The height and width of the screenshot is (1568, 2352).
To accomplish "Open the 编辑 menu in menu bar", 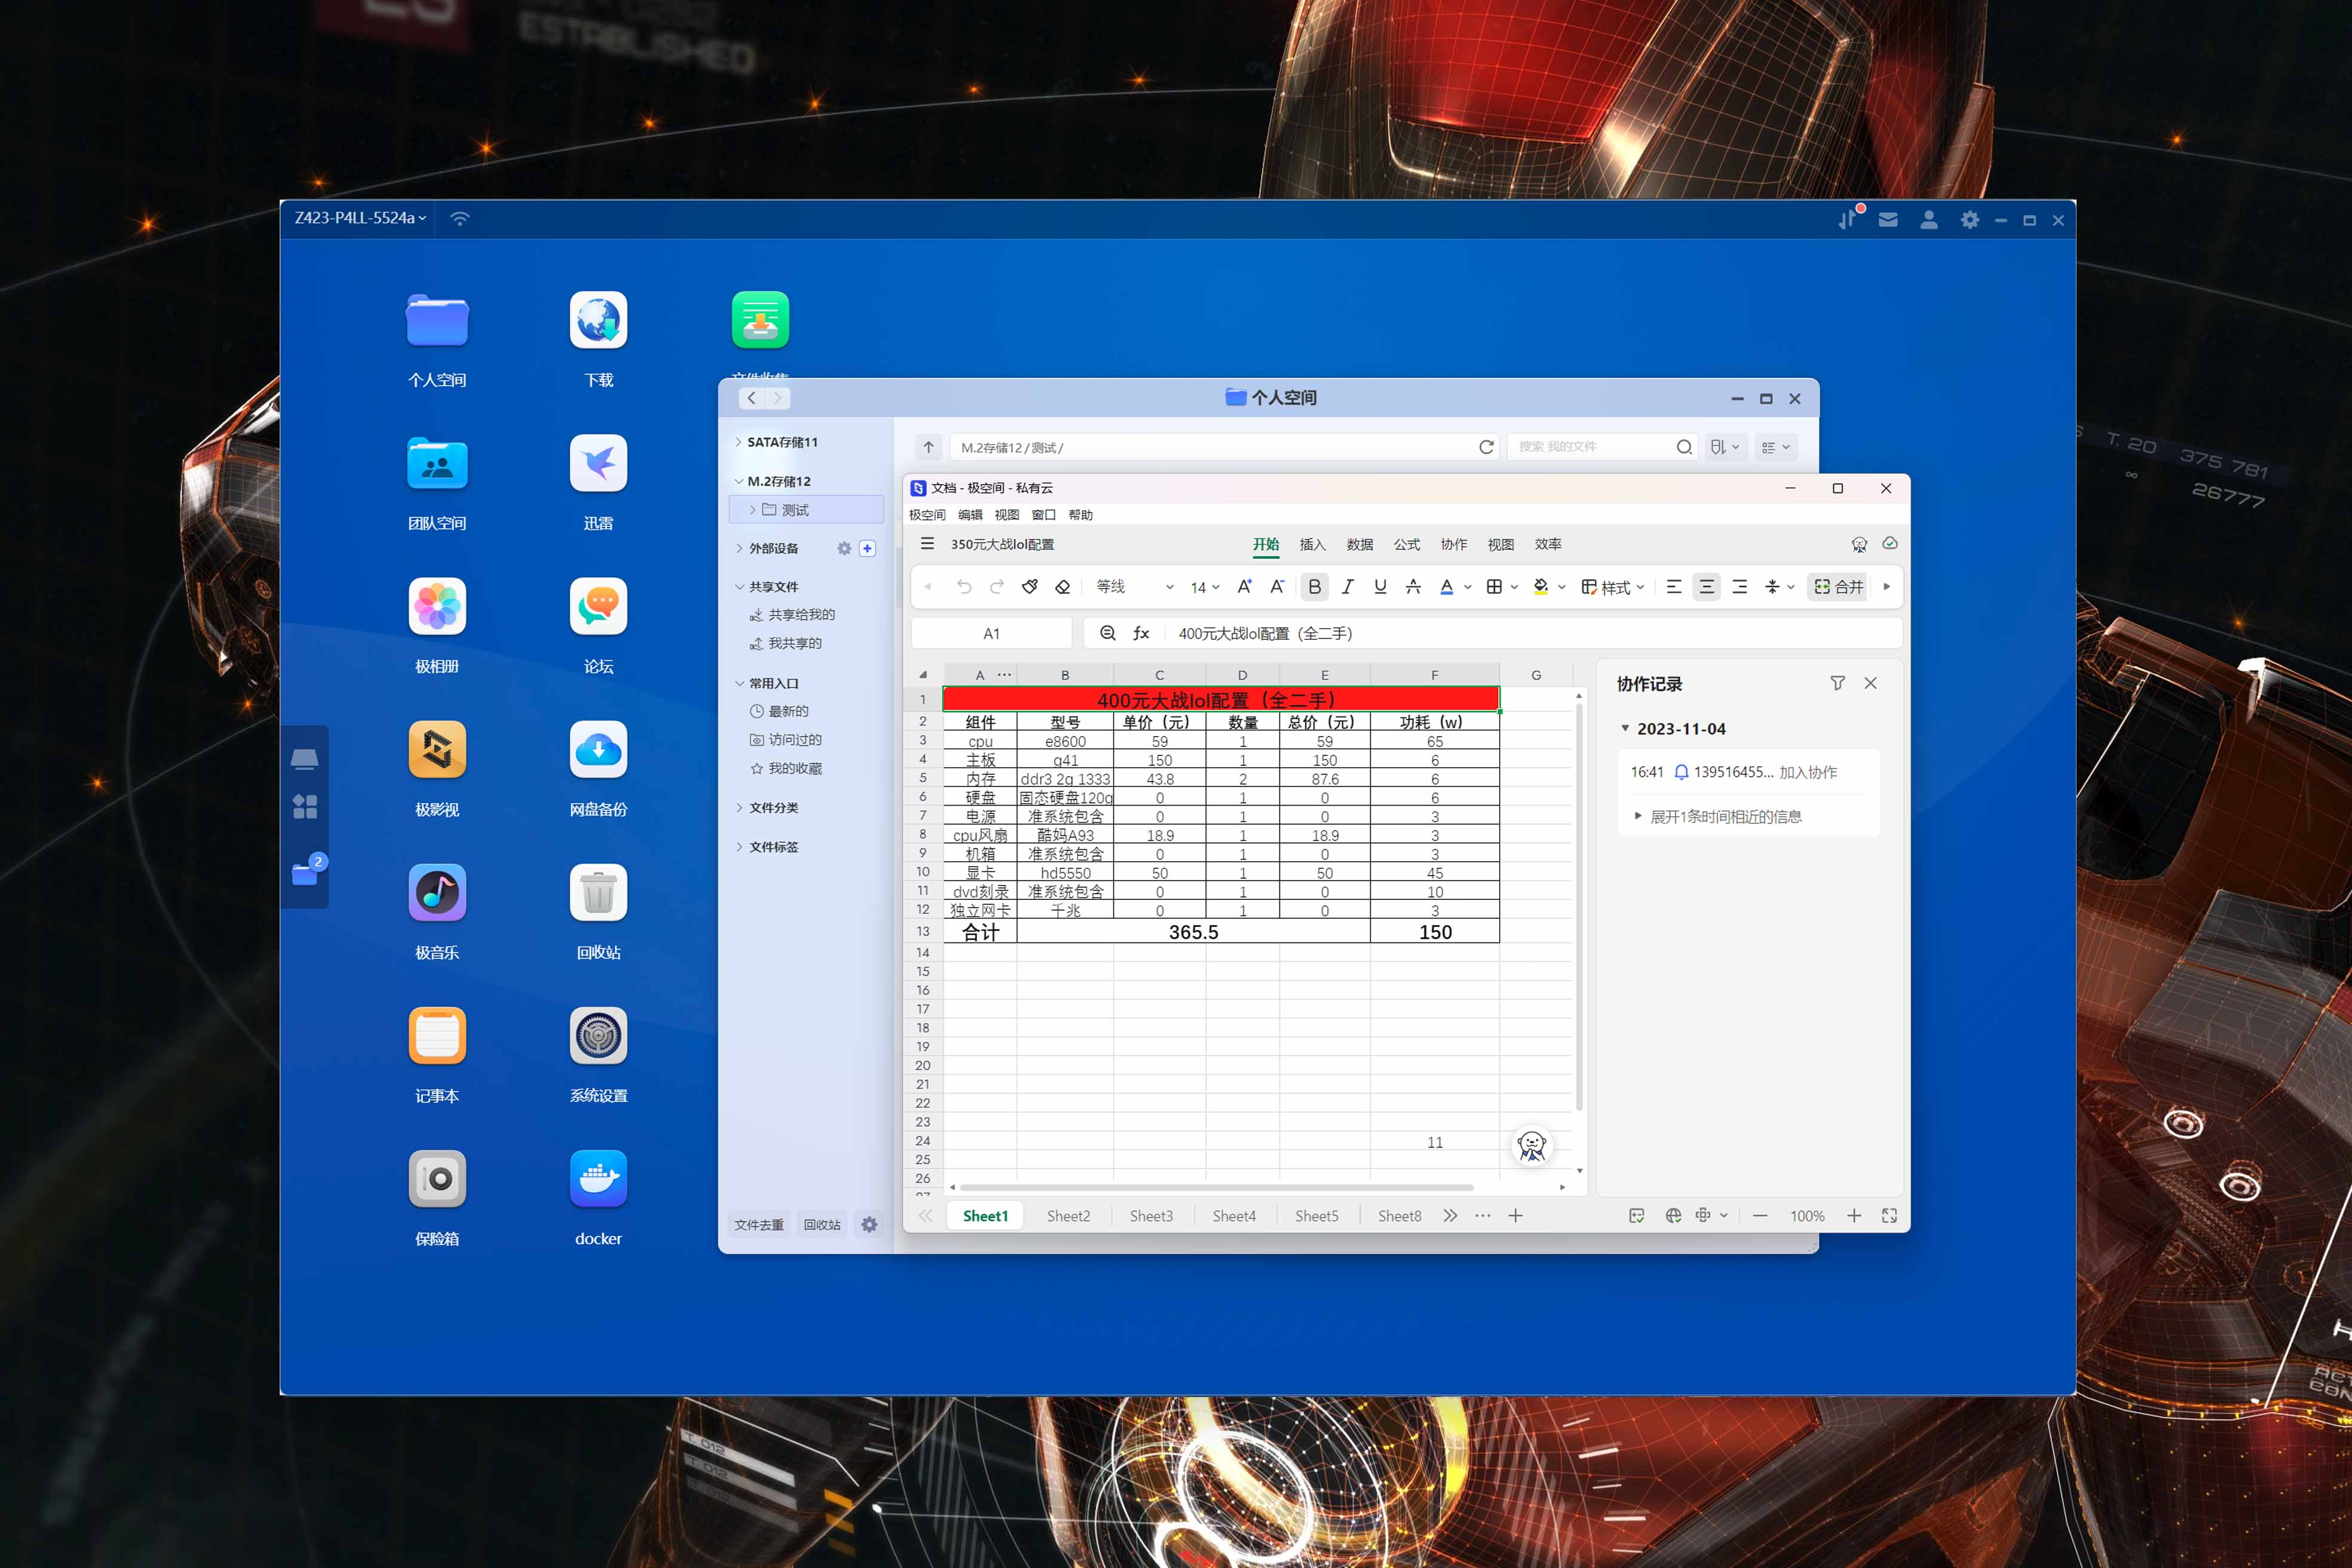I will (970, 515).
